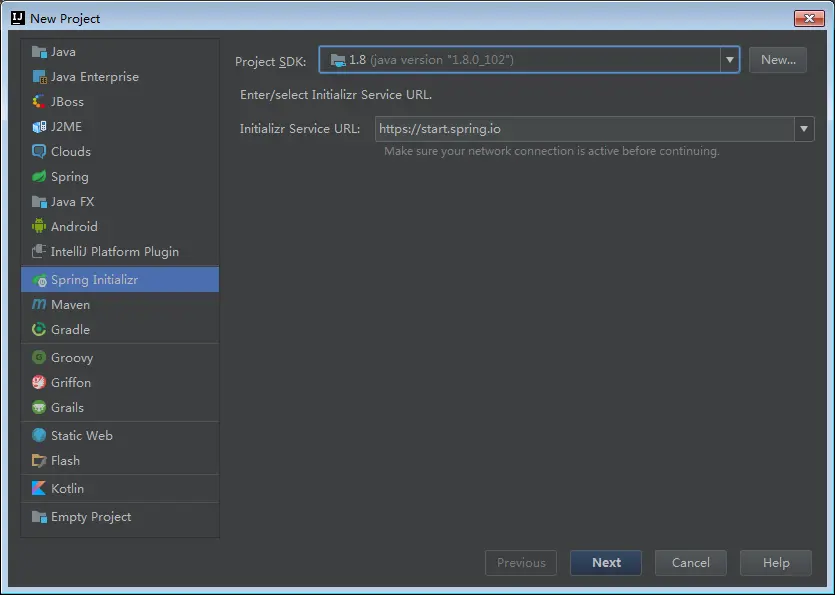Click the New... SDK button
The image size is (835, 595).
(x=777, y=60)
